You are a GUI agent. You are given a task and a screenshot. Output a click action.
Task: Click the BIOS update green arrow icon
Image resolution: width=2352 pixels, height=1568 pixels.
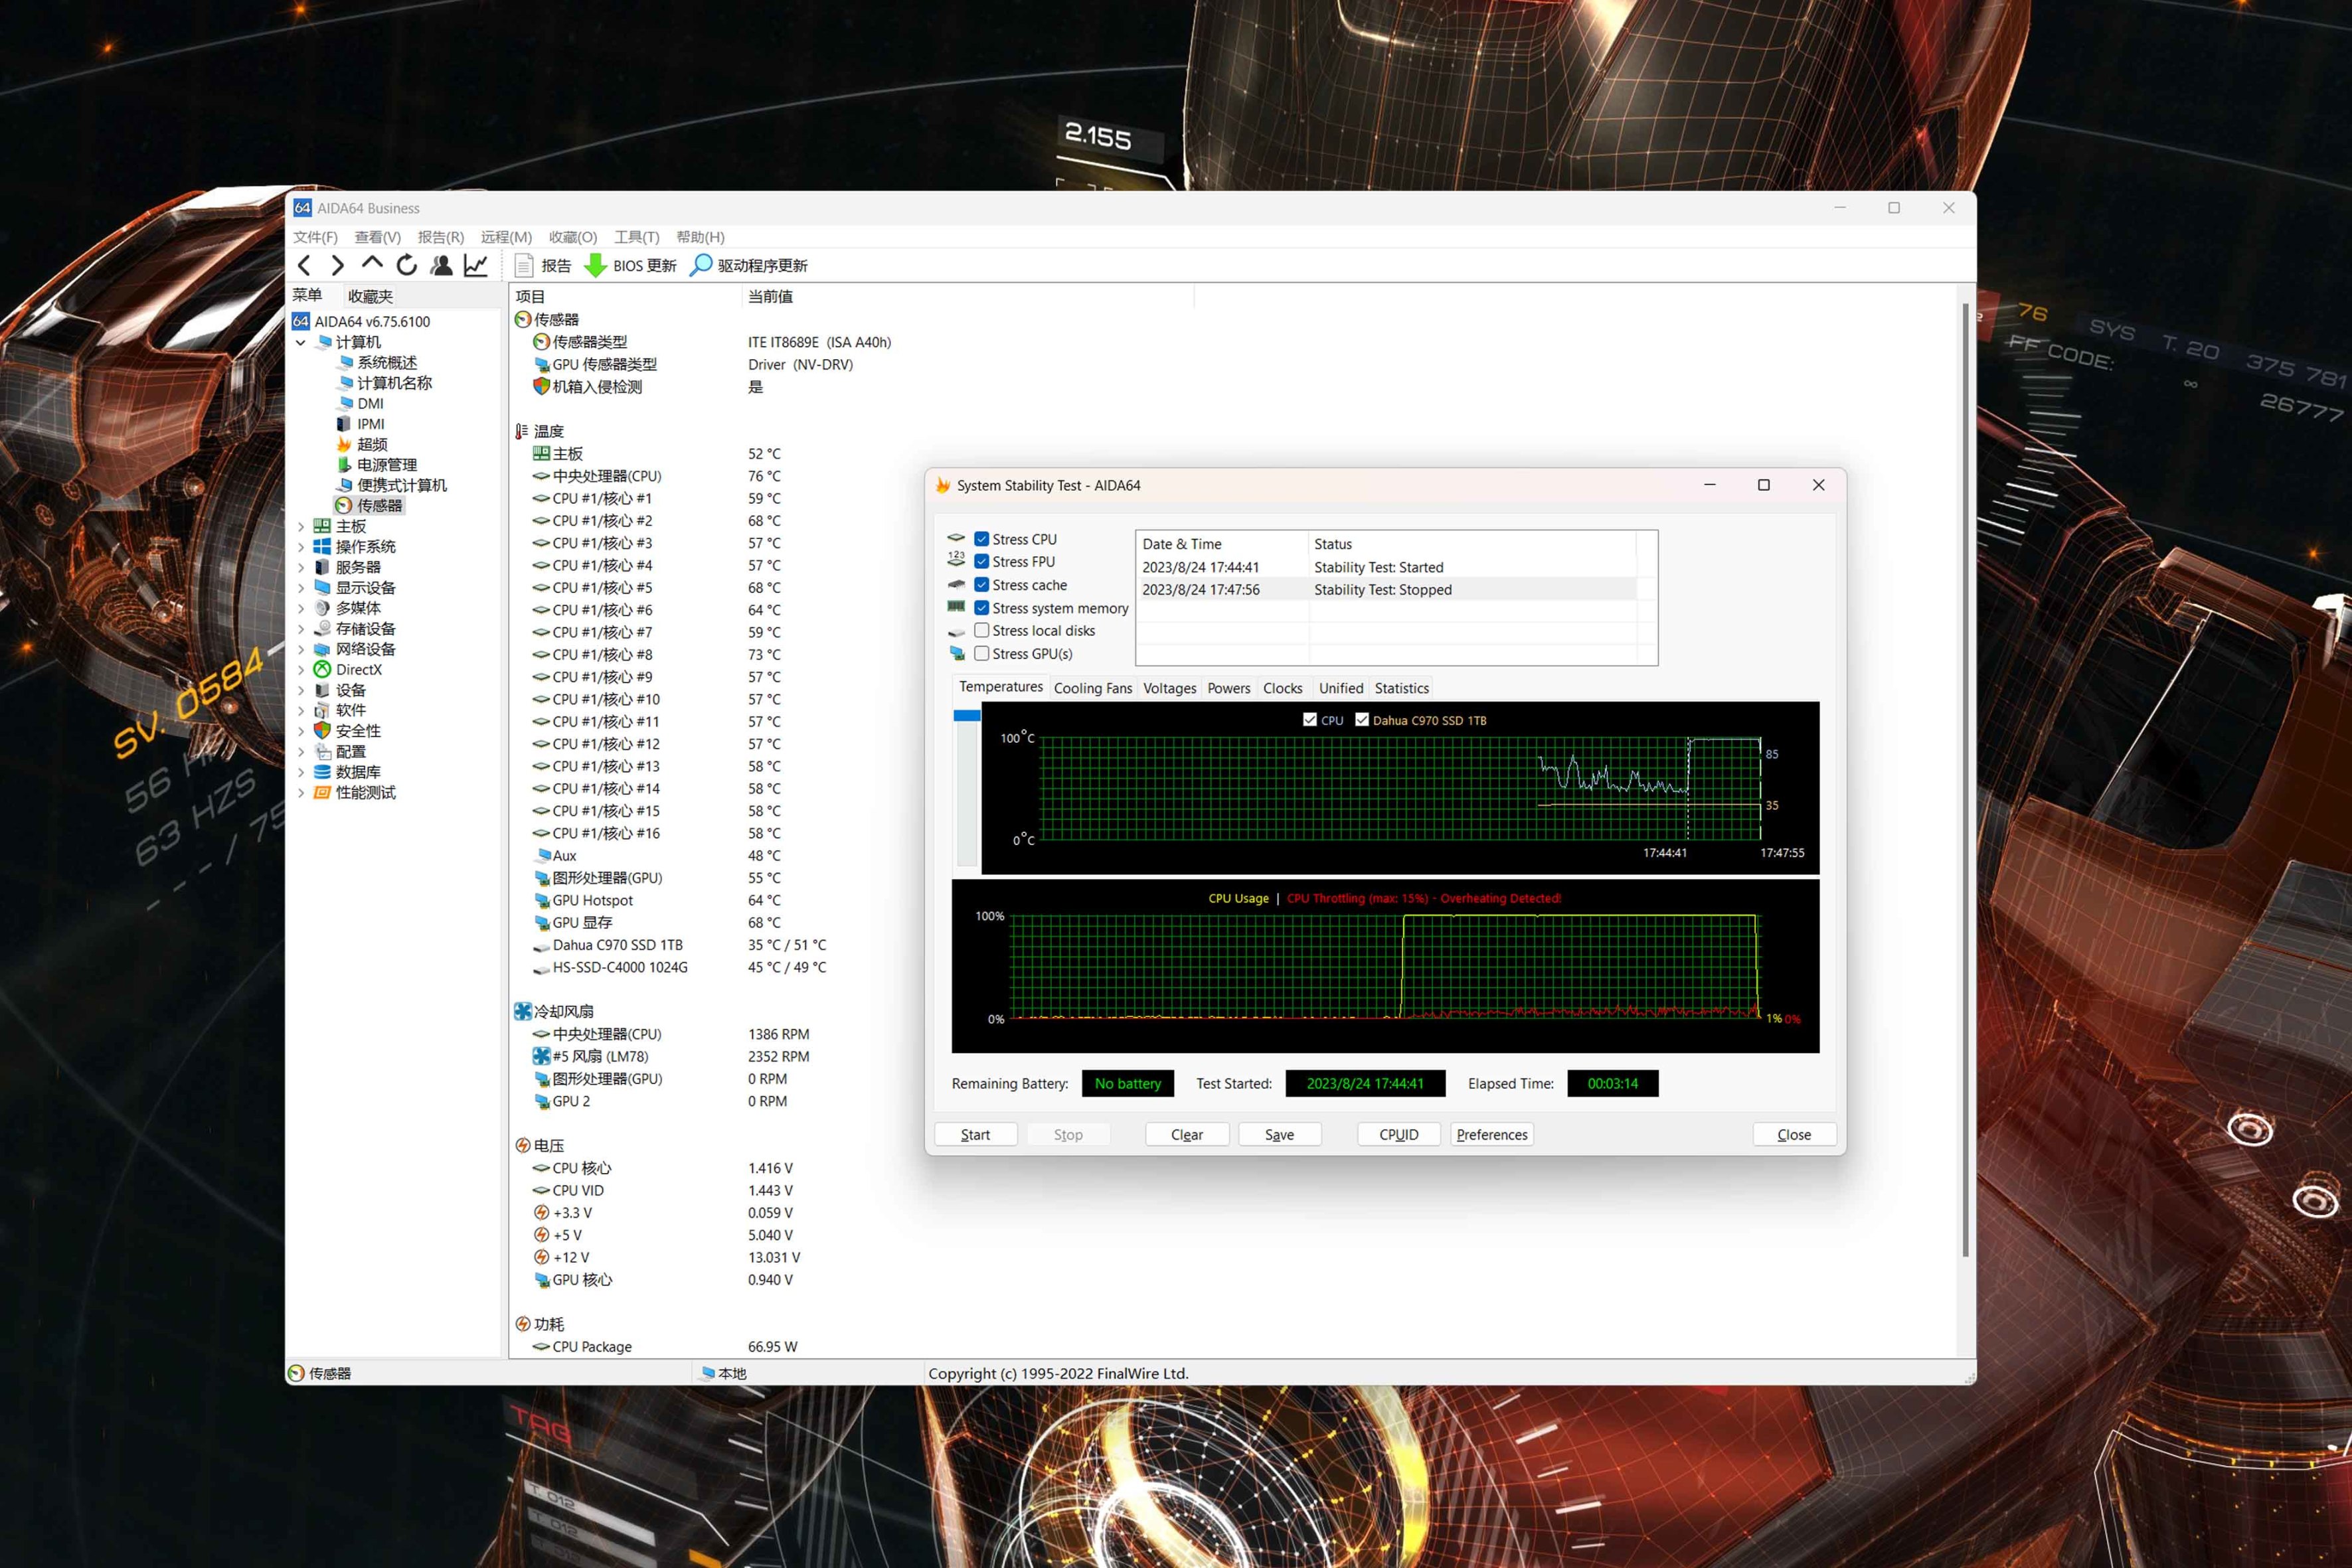pyautogui.click(x=595, y=265)
